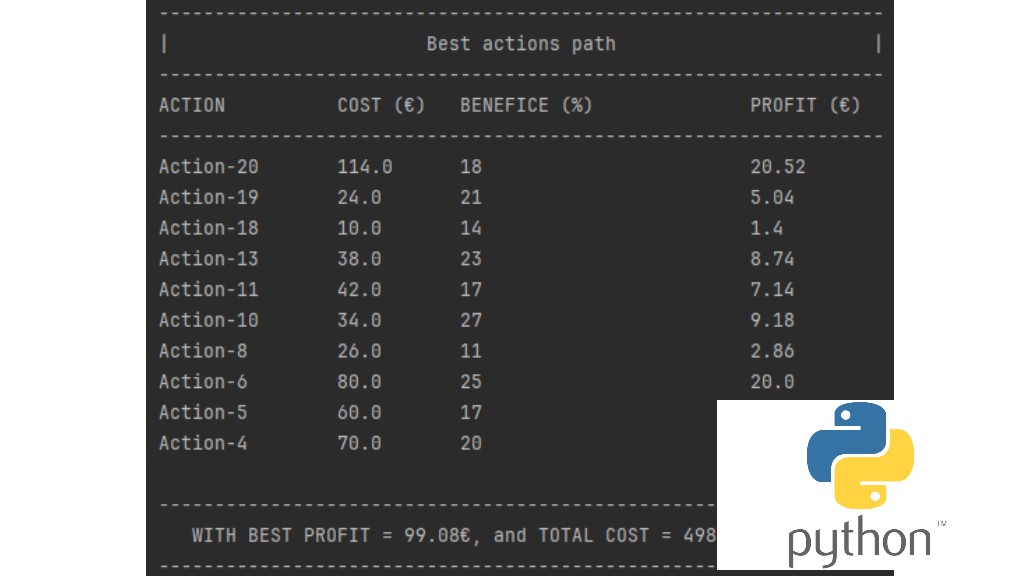
Task: Select the Action-6 row label
Action: [x=203, y=382]
